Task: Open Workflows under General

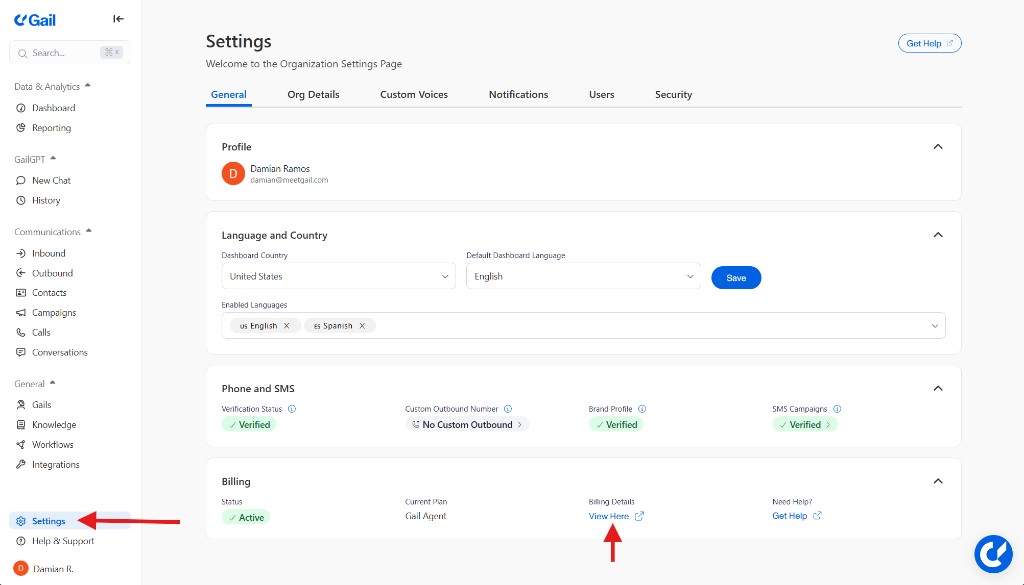Action: point(52,444)
